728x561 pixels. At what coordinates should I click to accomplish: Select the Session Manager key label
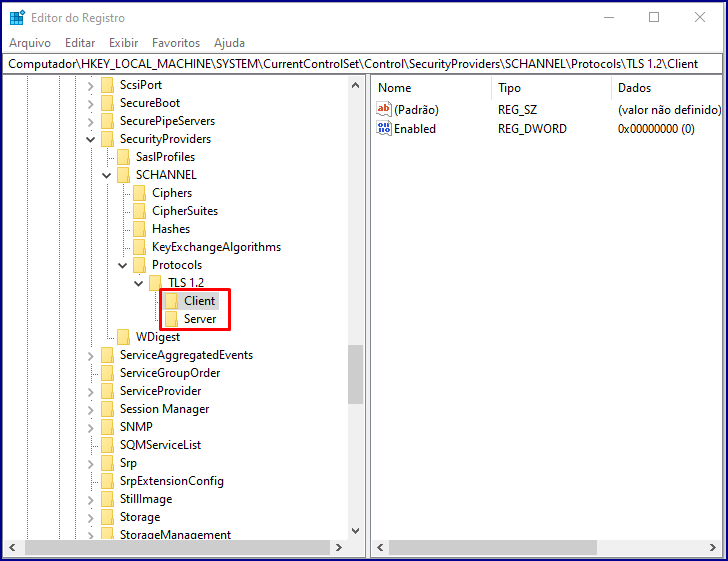point(165,409)
